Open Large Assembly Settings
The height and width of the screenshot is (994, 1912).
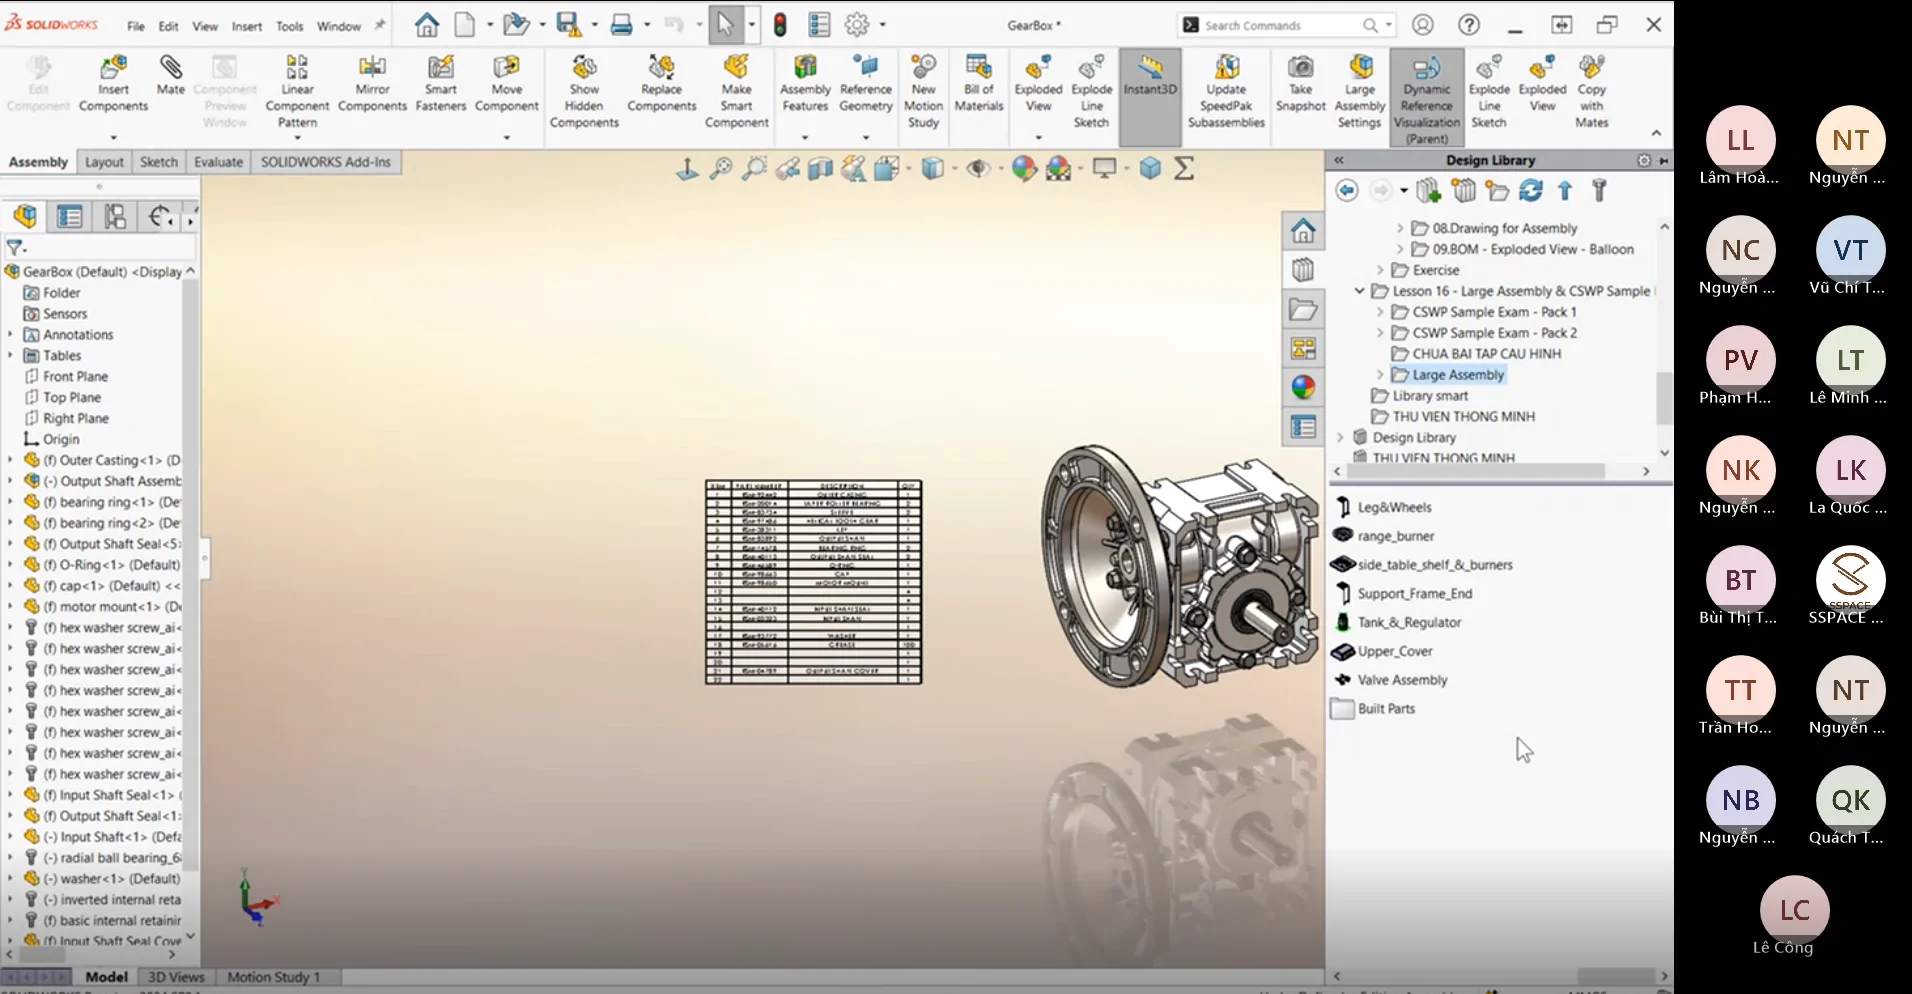point(1360,91)
